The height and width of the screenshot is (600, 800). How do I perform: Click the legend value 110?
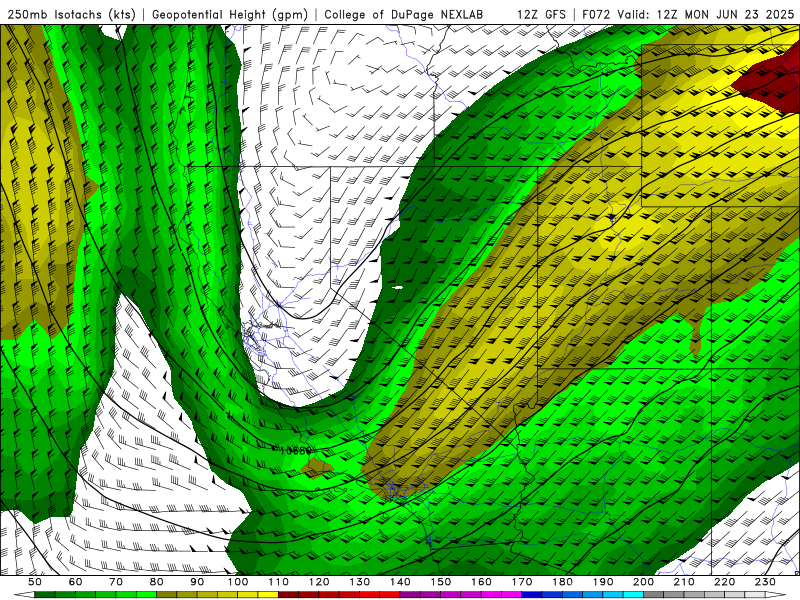click(278, 582)
